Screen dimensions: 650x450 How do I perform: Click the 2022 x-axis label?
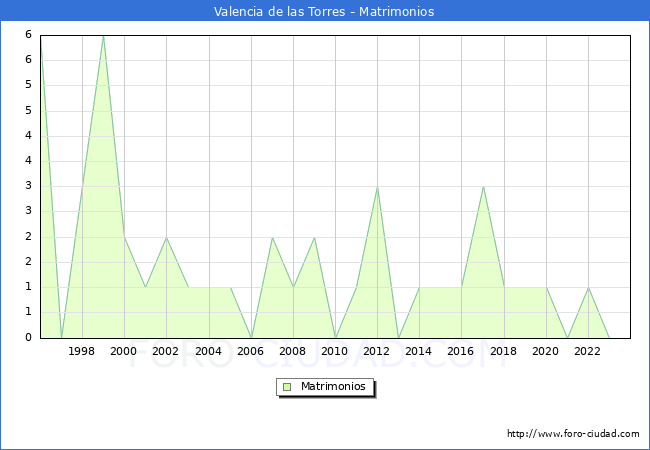[x=587, y=351]
